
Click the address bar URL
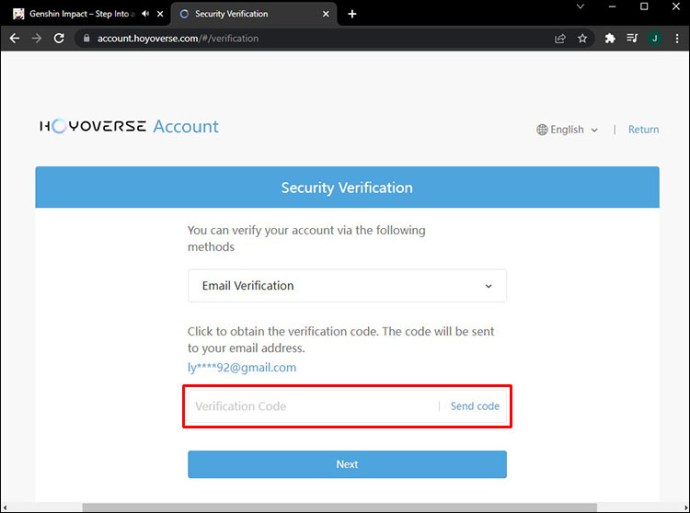[180, 38]
